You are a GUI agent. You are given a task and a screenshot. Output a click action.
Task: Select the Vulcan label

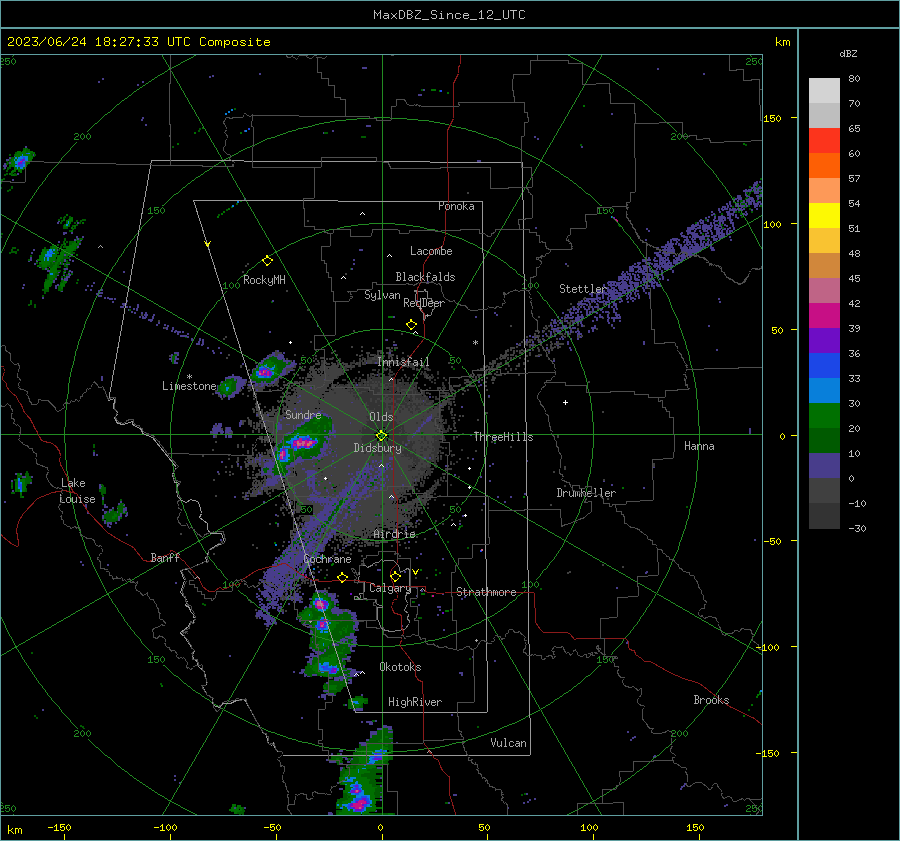pyautogui.click(x=508, y=743)
